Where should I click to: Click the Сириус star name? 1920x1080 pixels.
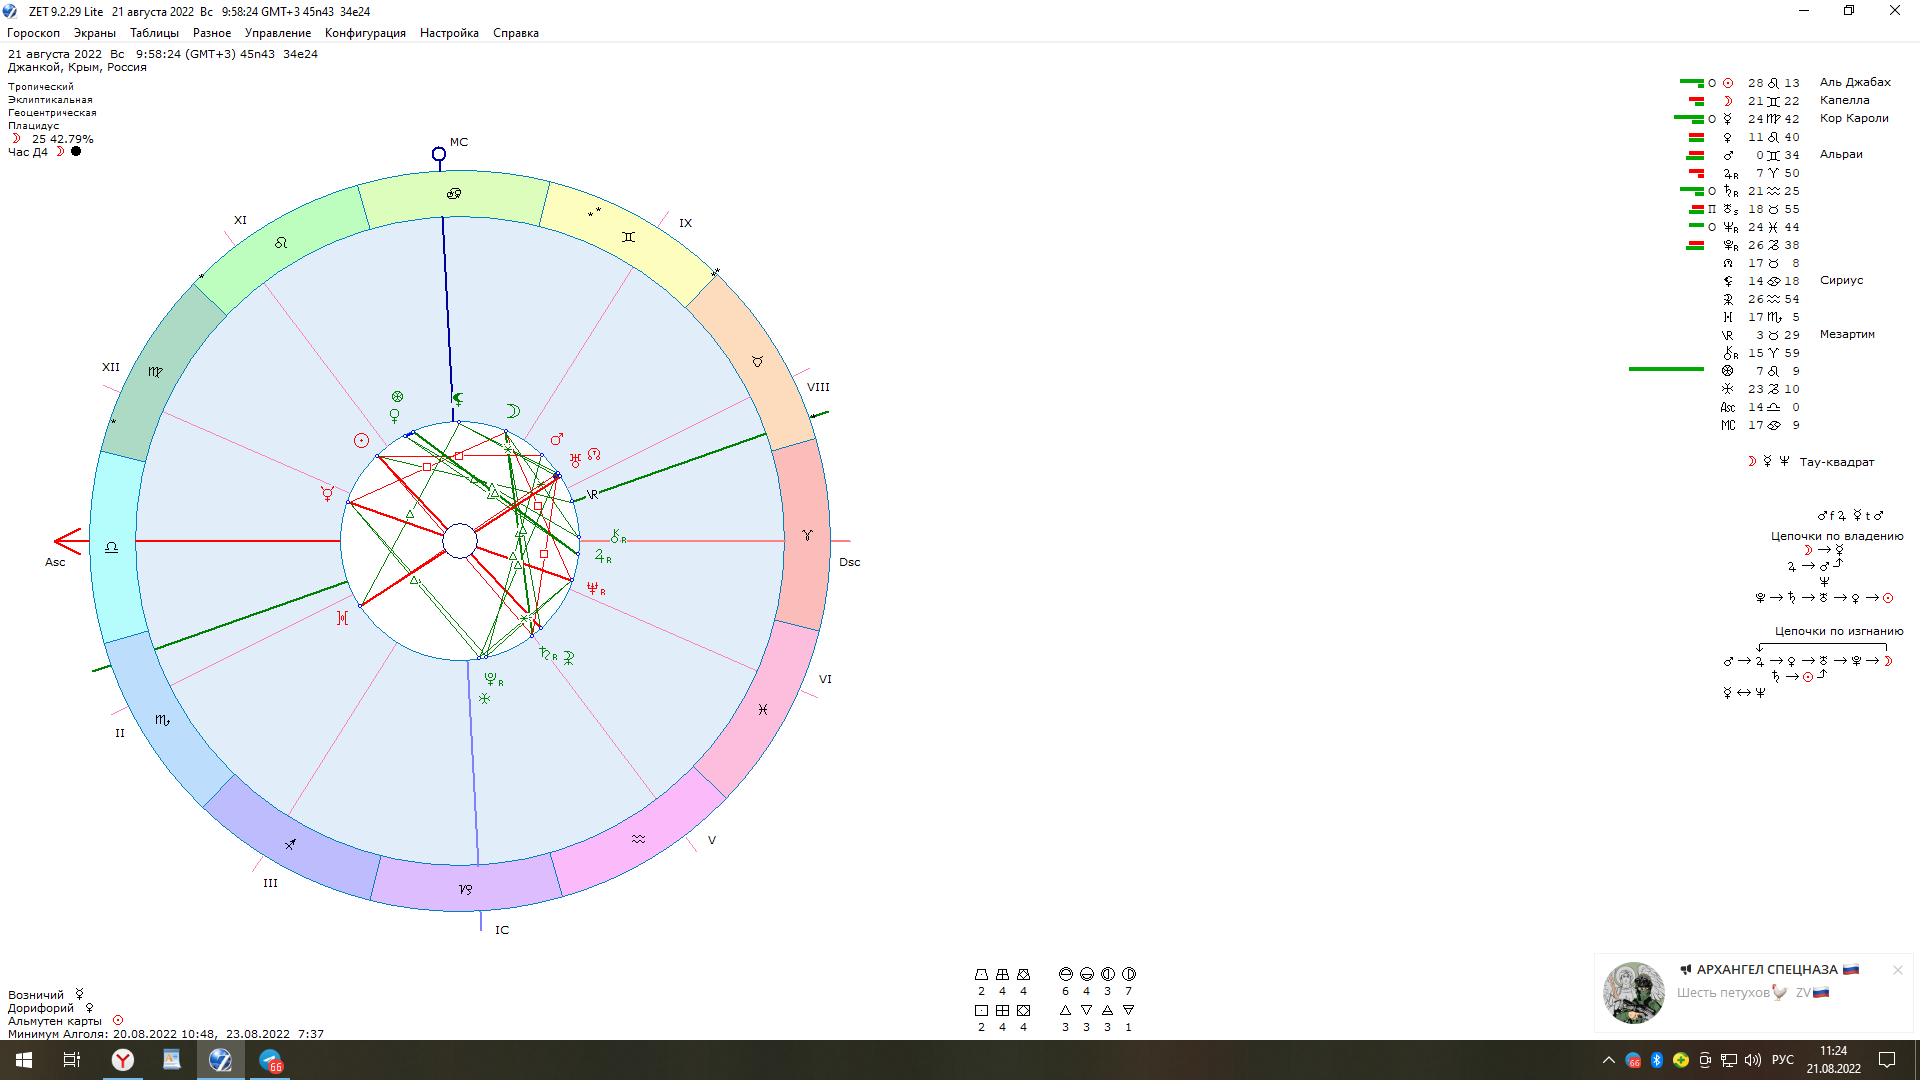point(1841,281)
